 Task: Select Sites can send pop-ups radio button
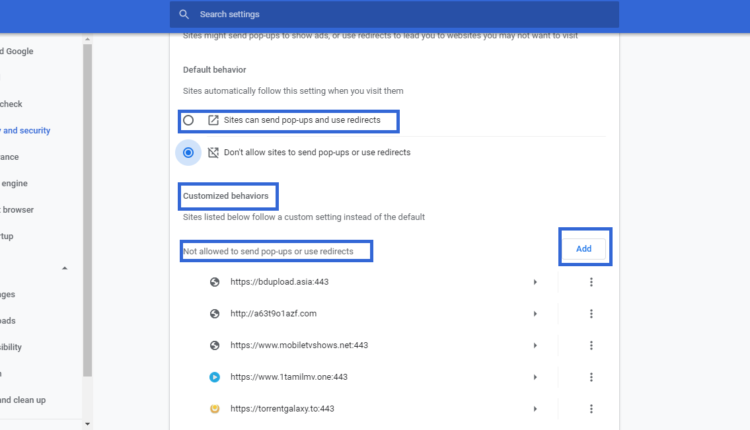tap(188, 120)
